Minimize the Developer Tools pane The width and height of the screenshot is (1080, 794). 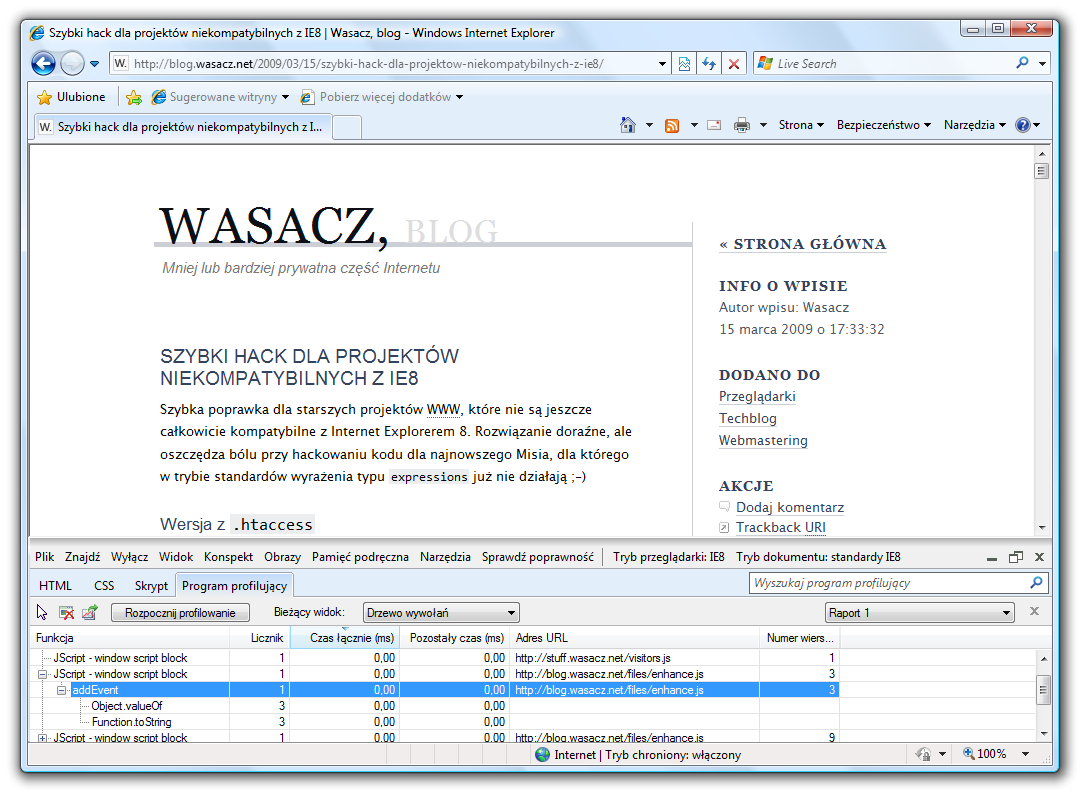tap(992, 558)
